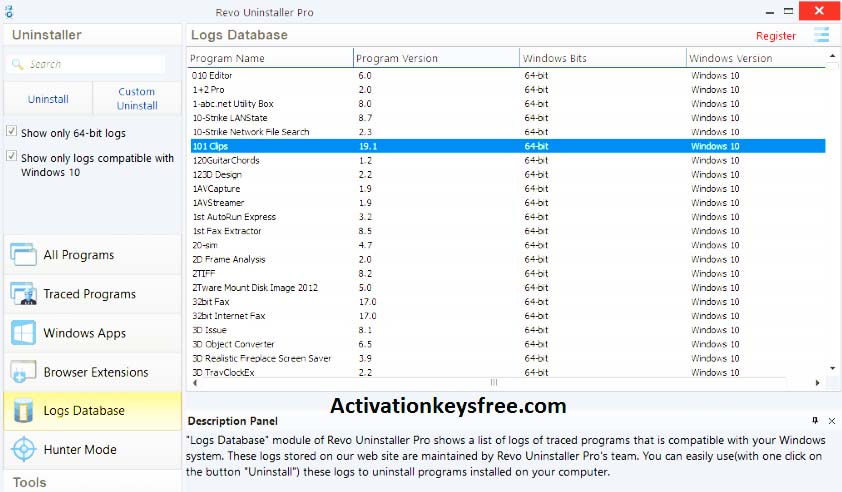Click the Logs Database cylinder icon

coord(23,411)
